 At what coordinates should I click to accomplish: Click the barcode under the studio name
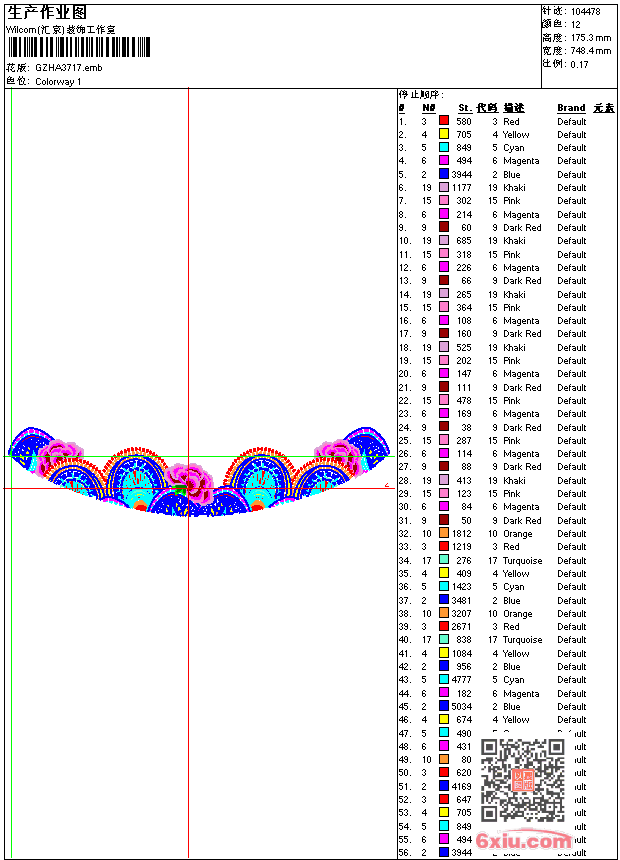pyautogui.click(x=78, y=47)
